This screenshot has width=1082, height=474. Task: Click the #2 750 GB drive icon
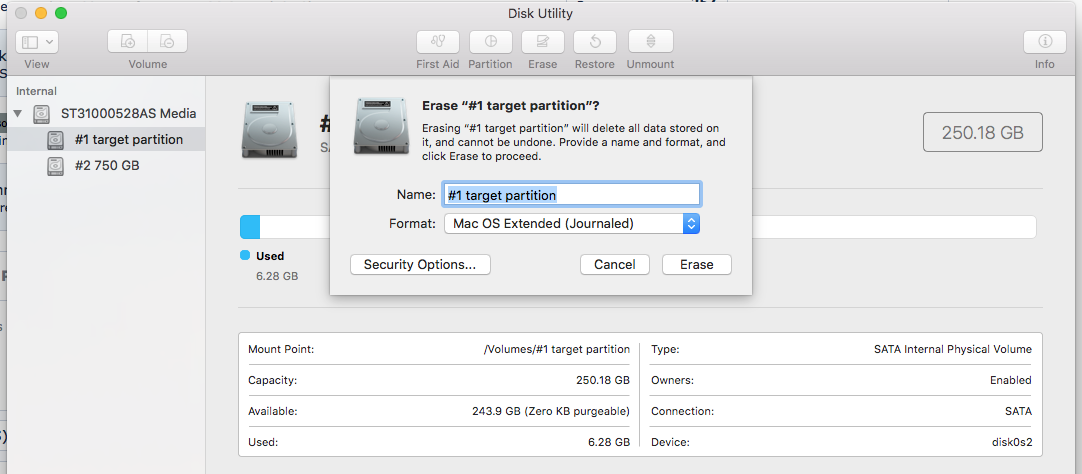[56, 166]
